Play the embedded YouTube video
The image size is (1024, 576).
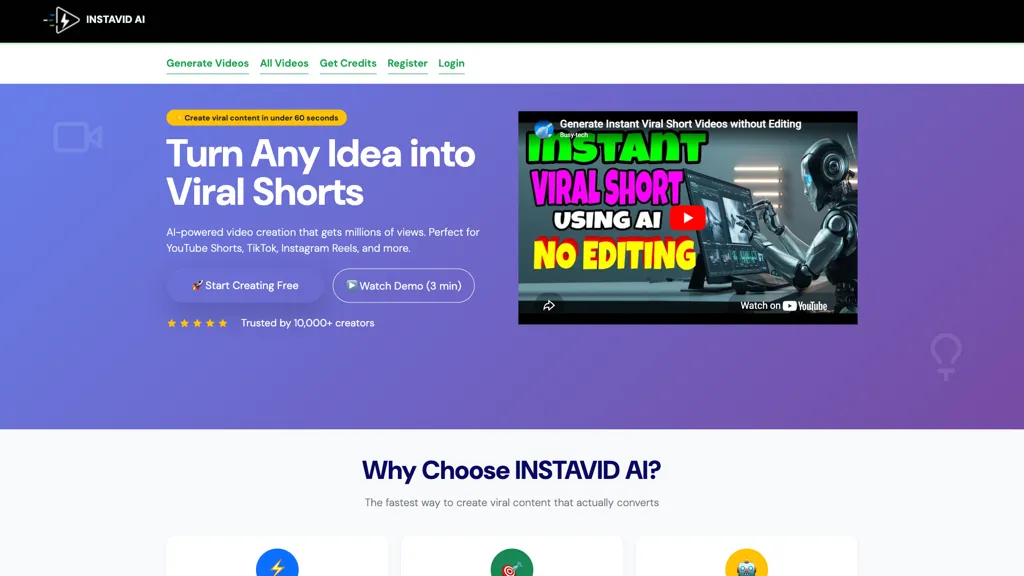[x=687, y=218]
